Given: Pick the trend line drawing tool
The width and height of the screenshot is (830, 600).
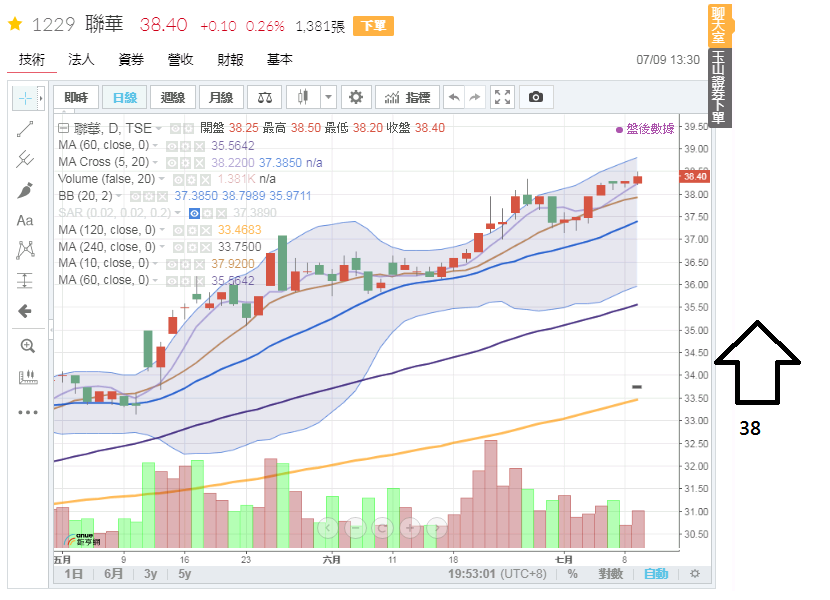Looking at the screenshot, I should tap(25, 129).
